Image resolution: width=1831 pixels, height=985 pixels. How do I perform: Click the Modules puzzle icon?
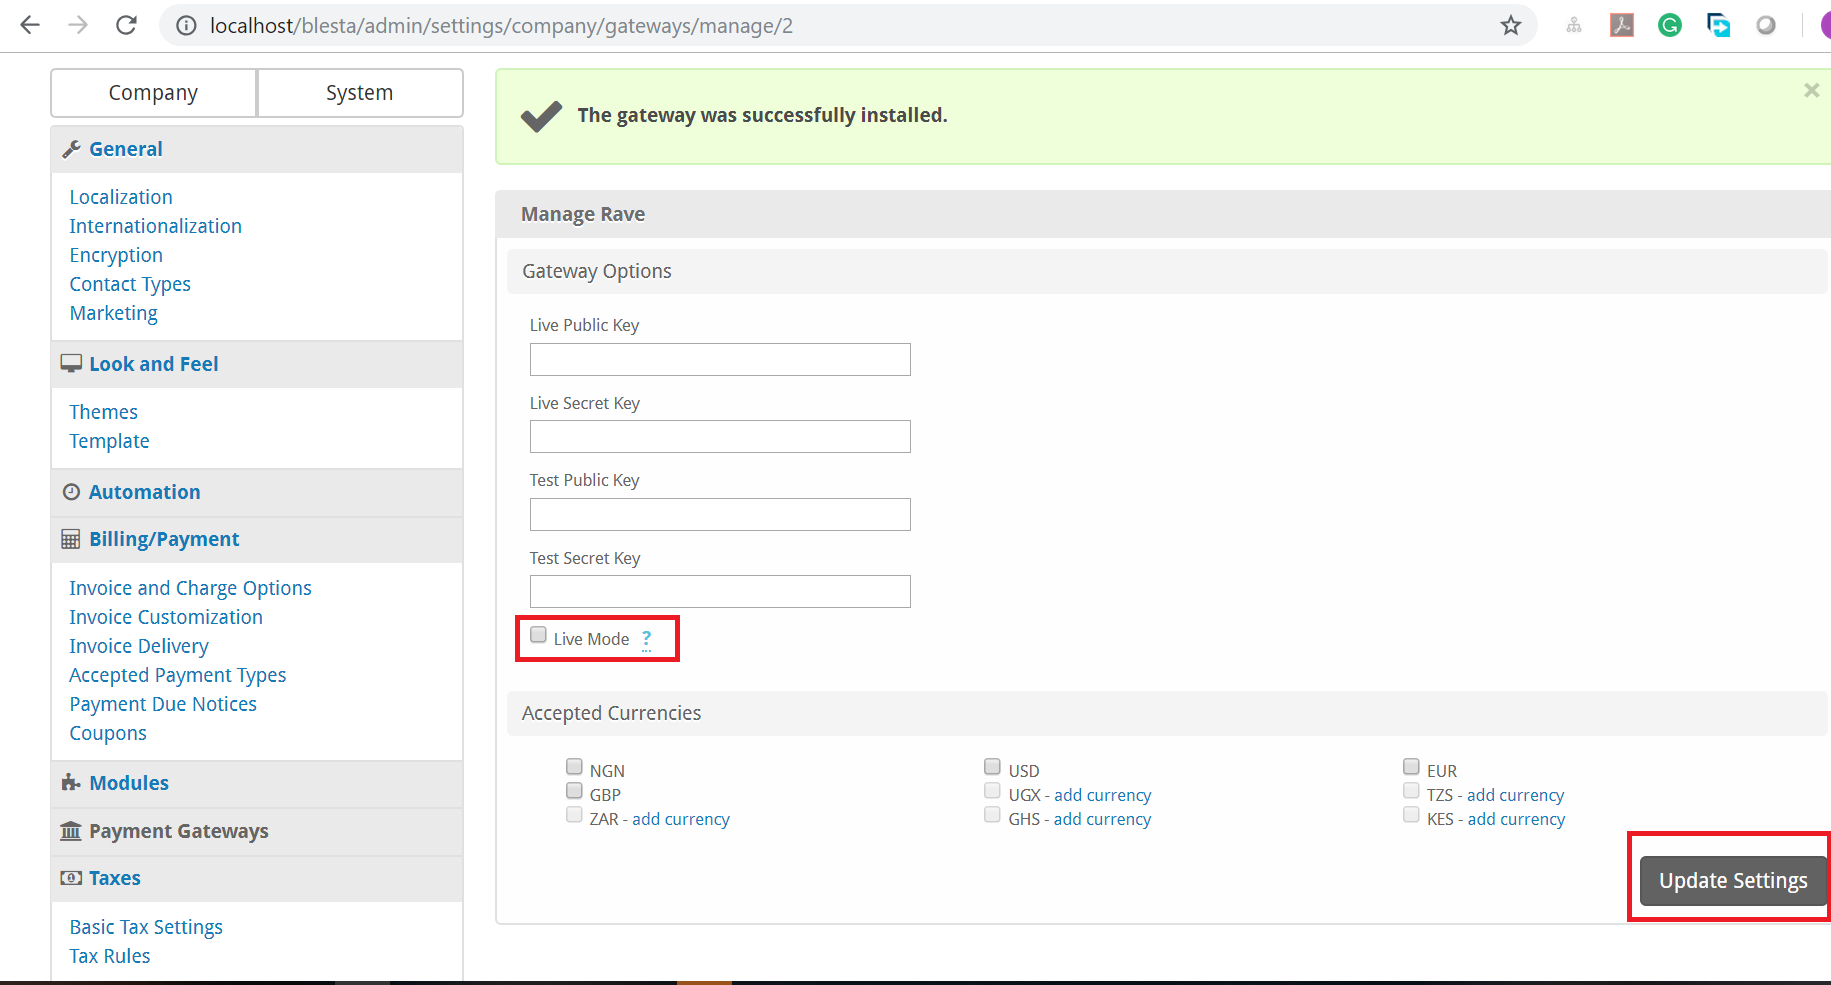(71, 783)
